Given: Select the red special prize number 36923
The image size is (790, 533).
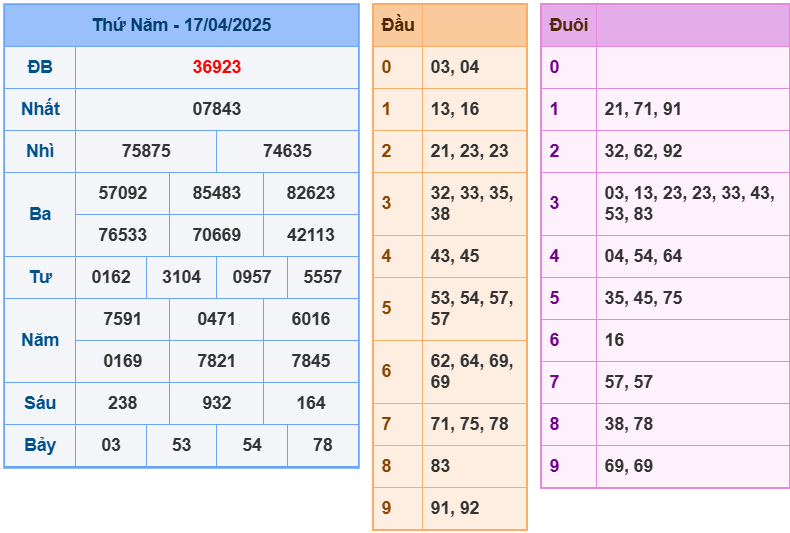Looking at the screenshot, I should pos(217,67).
